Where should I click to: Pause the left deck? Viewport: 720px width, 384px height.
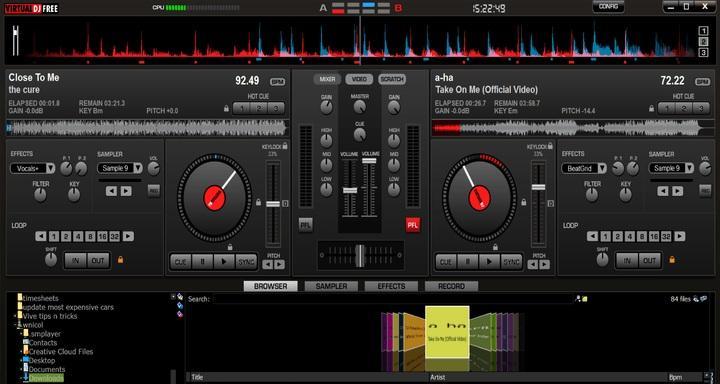(202, 262)
